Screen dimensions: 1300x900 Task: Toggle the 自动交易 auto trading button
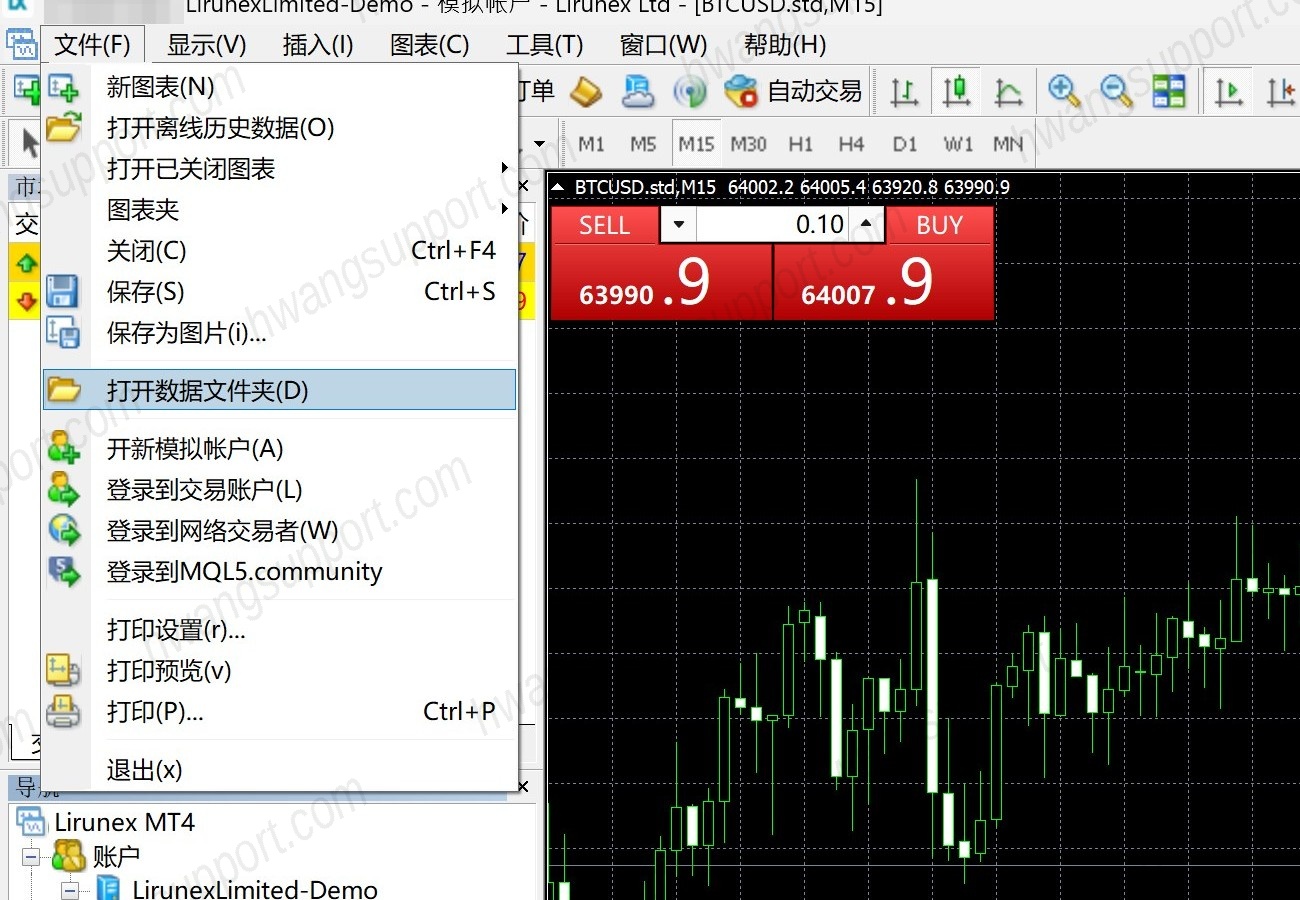792,92
